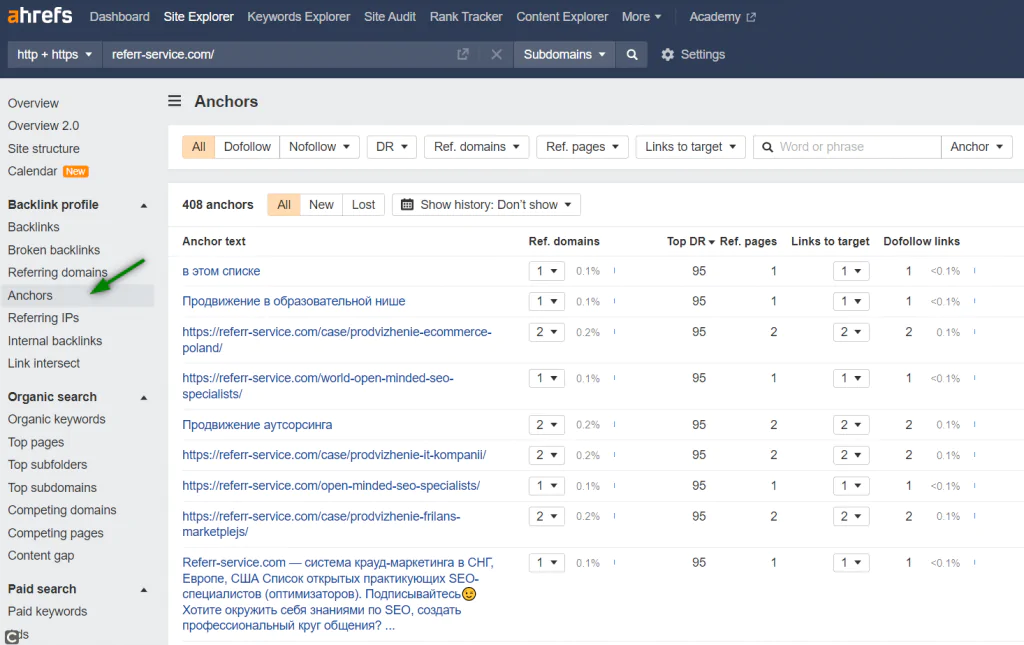
Task: Expand Ref. domains dropdown for prodvizhenie-ecommerce-poland row
Action: 547,332
